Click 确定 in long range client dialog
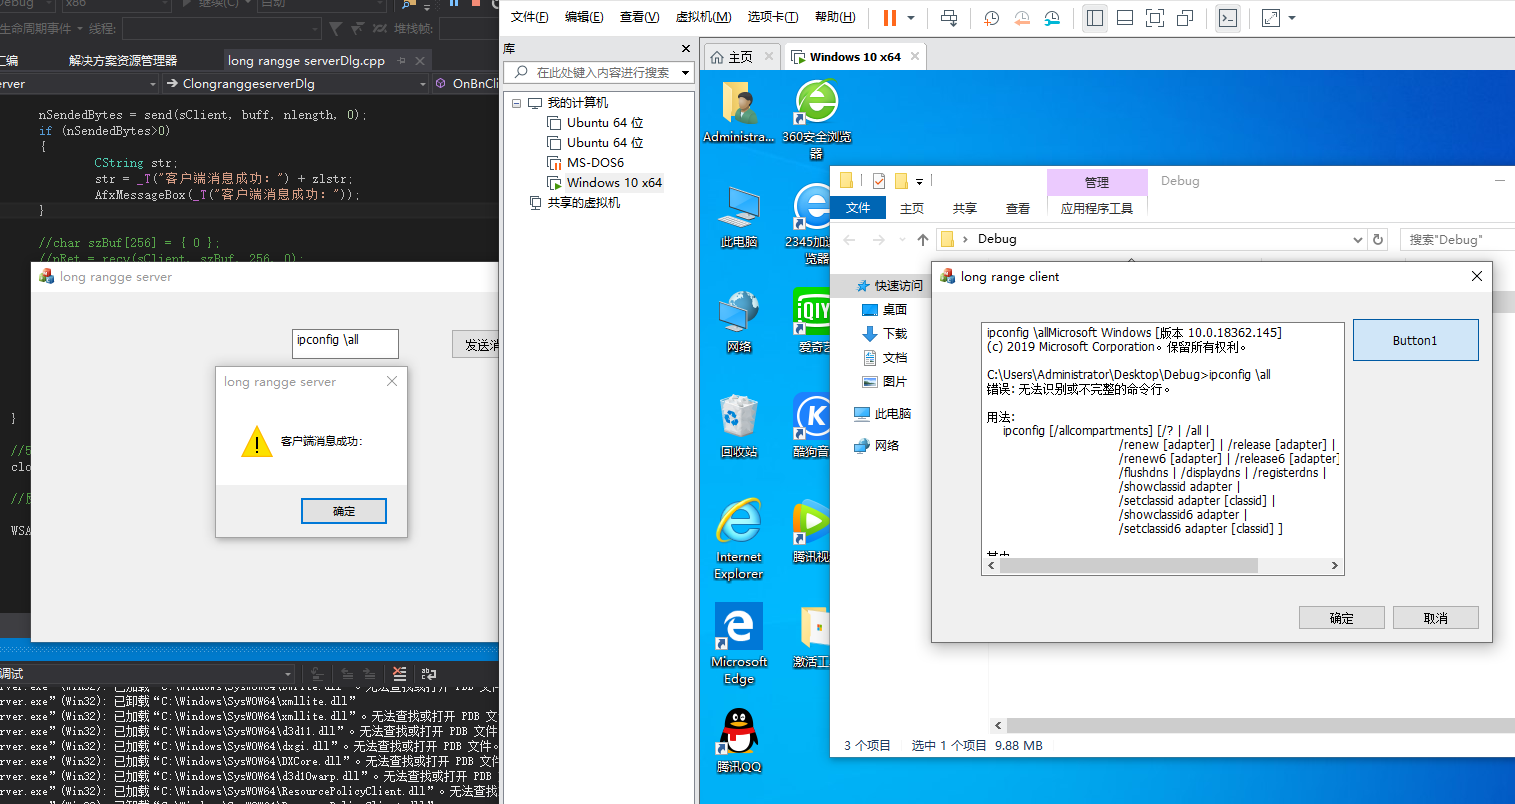Screen dimensions: 1515x804 tap(1341, 618)
